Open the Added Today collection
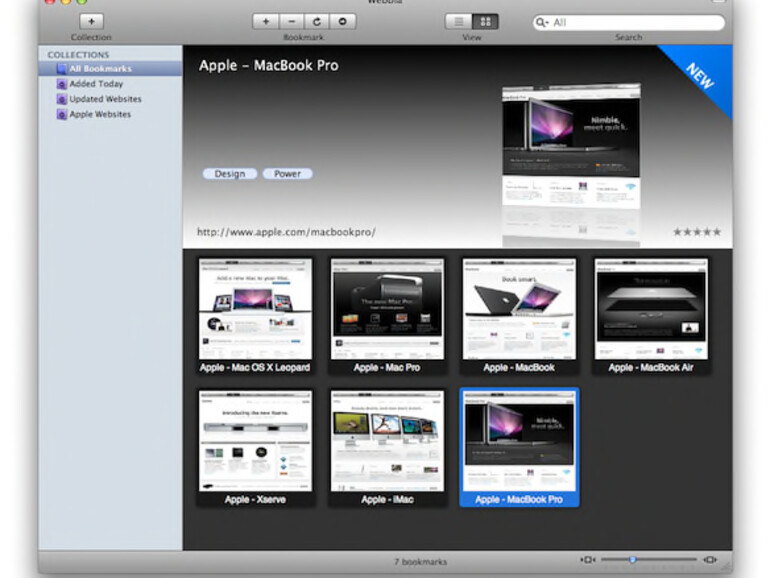 point(96,84)
